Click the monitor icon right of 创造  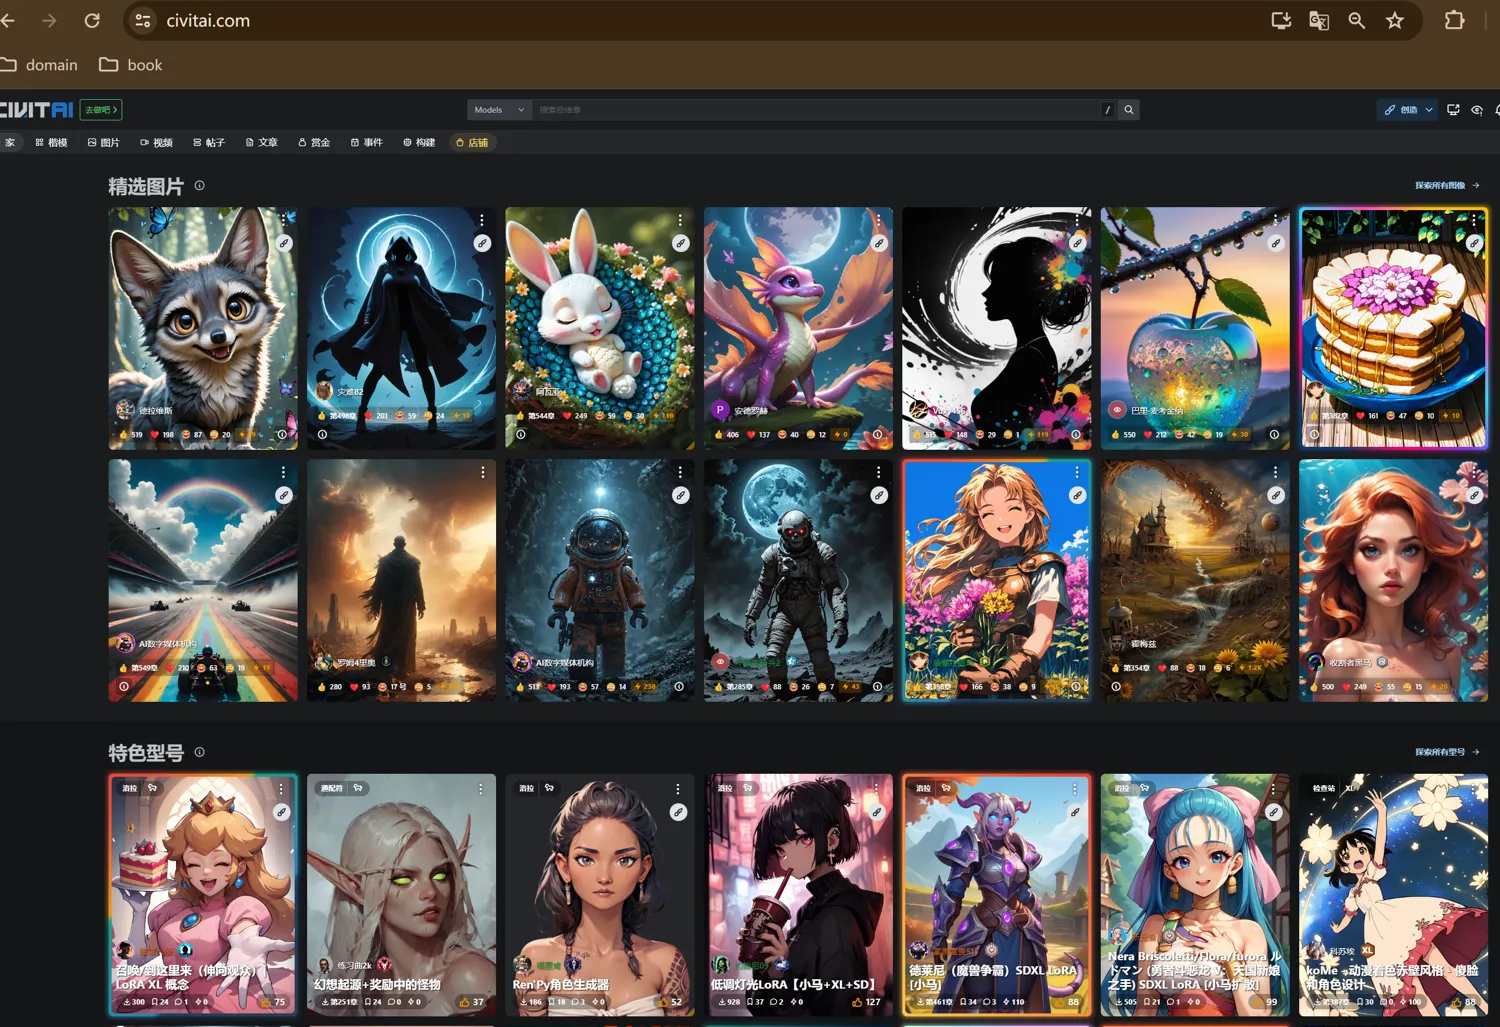[1454, 110]
